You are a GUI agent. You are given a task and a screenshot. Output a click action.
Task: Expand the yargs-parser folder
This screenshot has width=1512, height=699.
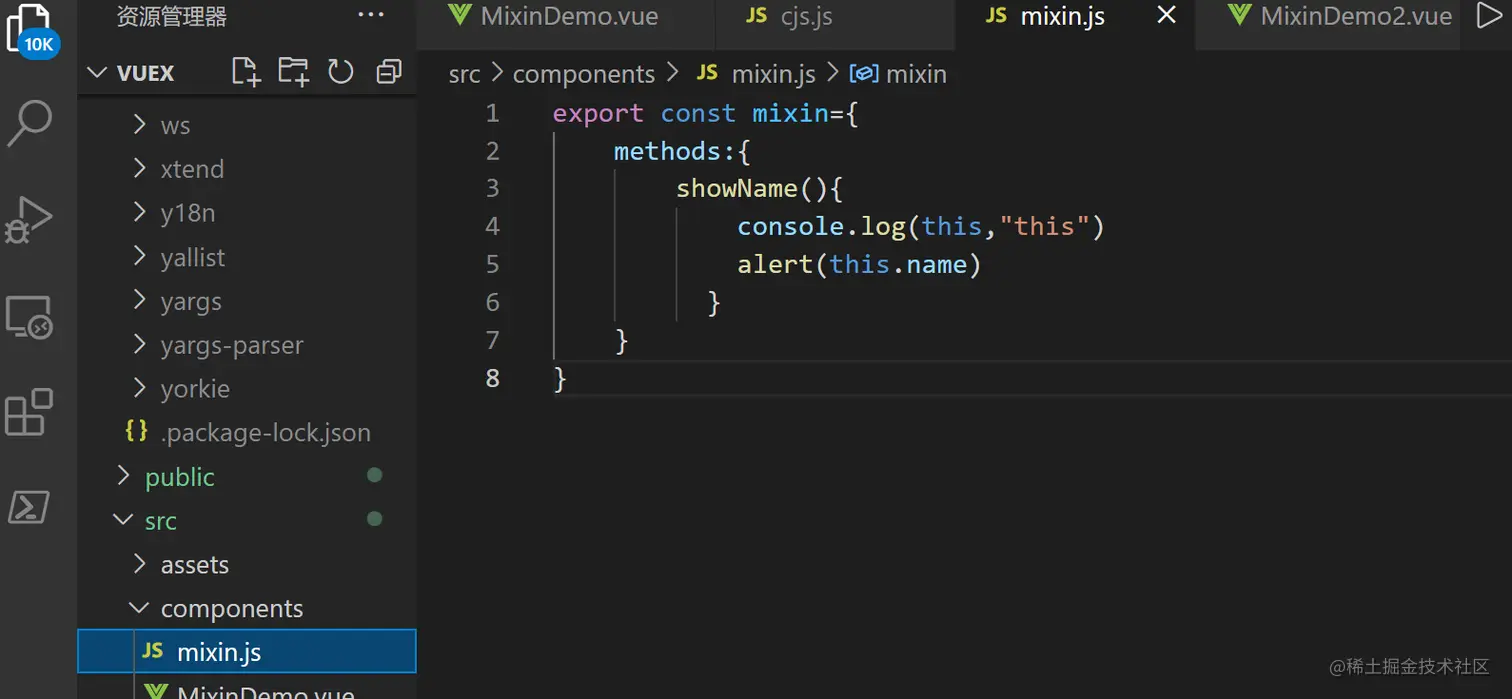247,345
